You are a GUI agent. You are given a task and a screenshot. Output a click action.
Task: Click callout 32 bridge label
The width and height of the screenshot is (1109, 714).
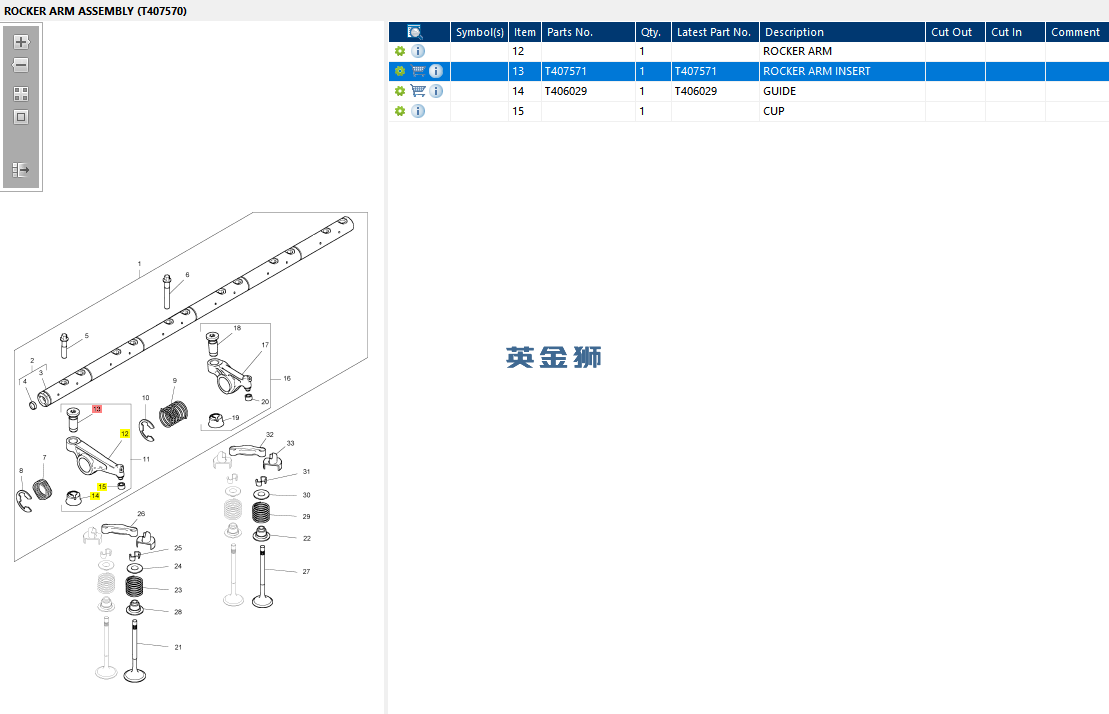(x=269, y=435)
